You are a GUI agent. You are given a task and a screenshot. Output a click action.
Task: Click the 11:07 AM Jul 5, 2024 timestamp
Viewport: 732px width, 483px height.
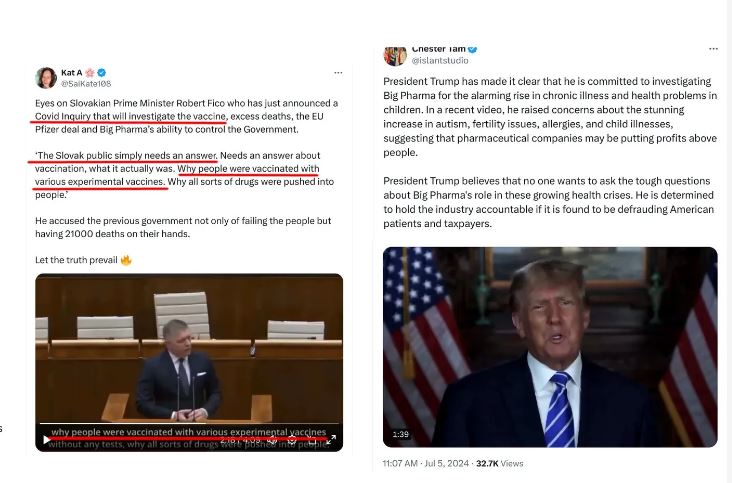[425, 463]
